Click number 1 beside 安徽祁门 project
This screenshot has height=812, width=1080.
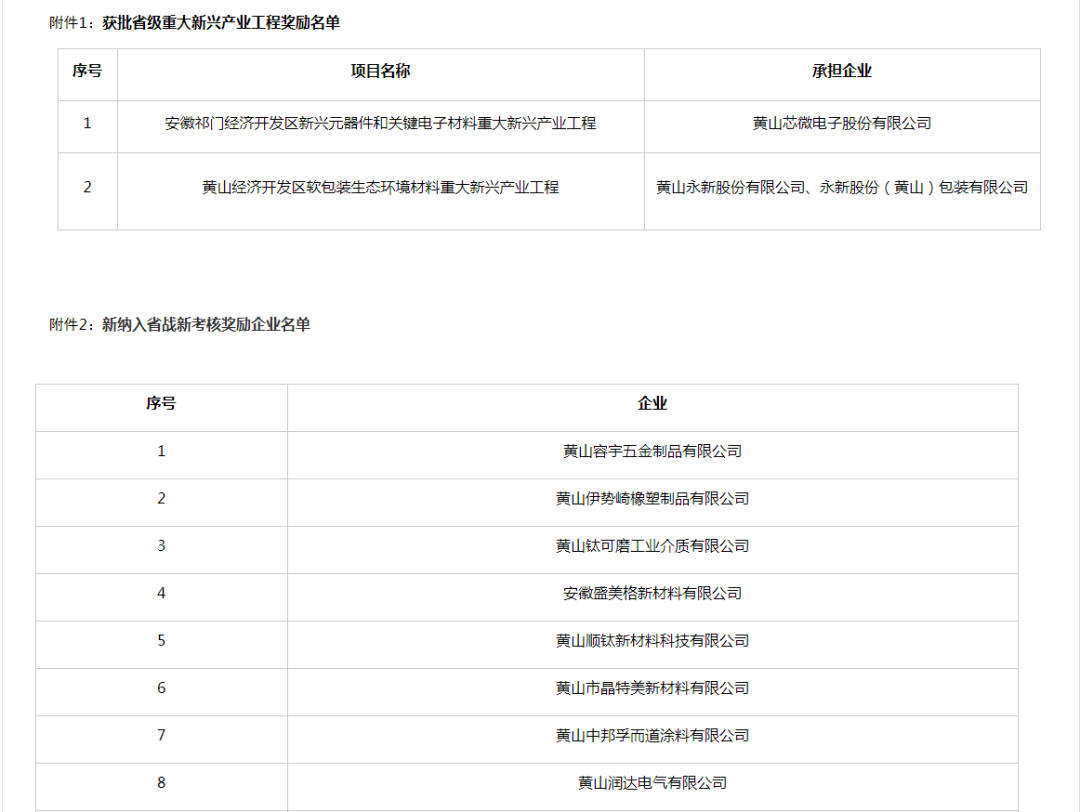click(x=87, y=123)
